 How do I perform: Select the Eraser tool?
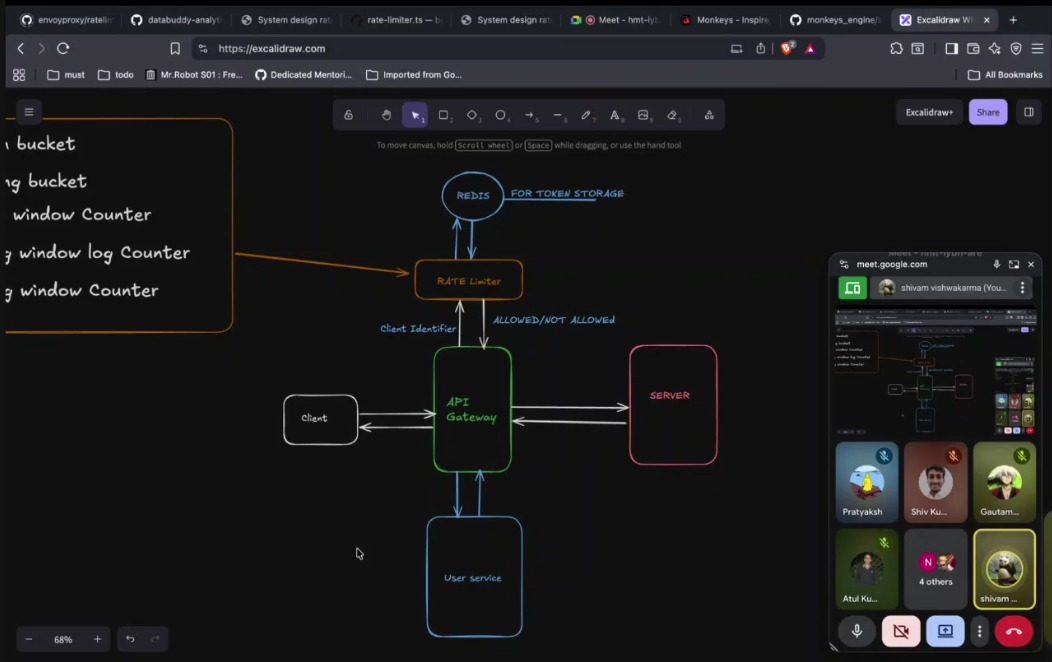click(672, 115)
